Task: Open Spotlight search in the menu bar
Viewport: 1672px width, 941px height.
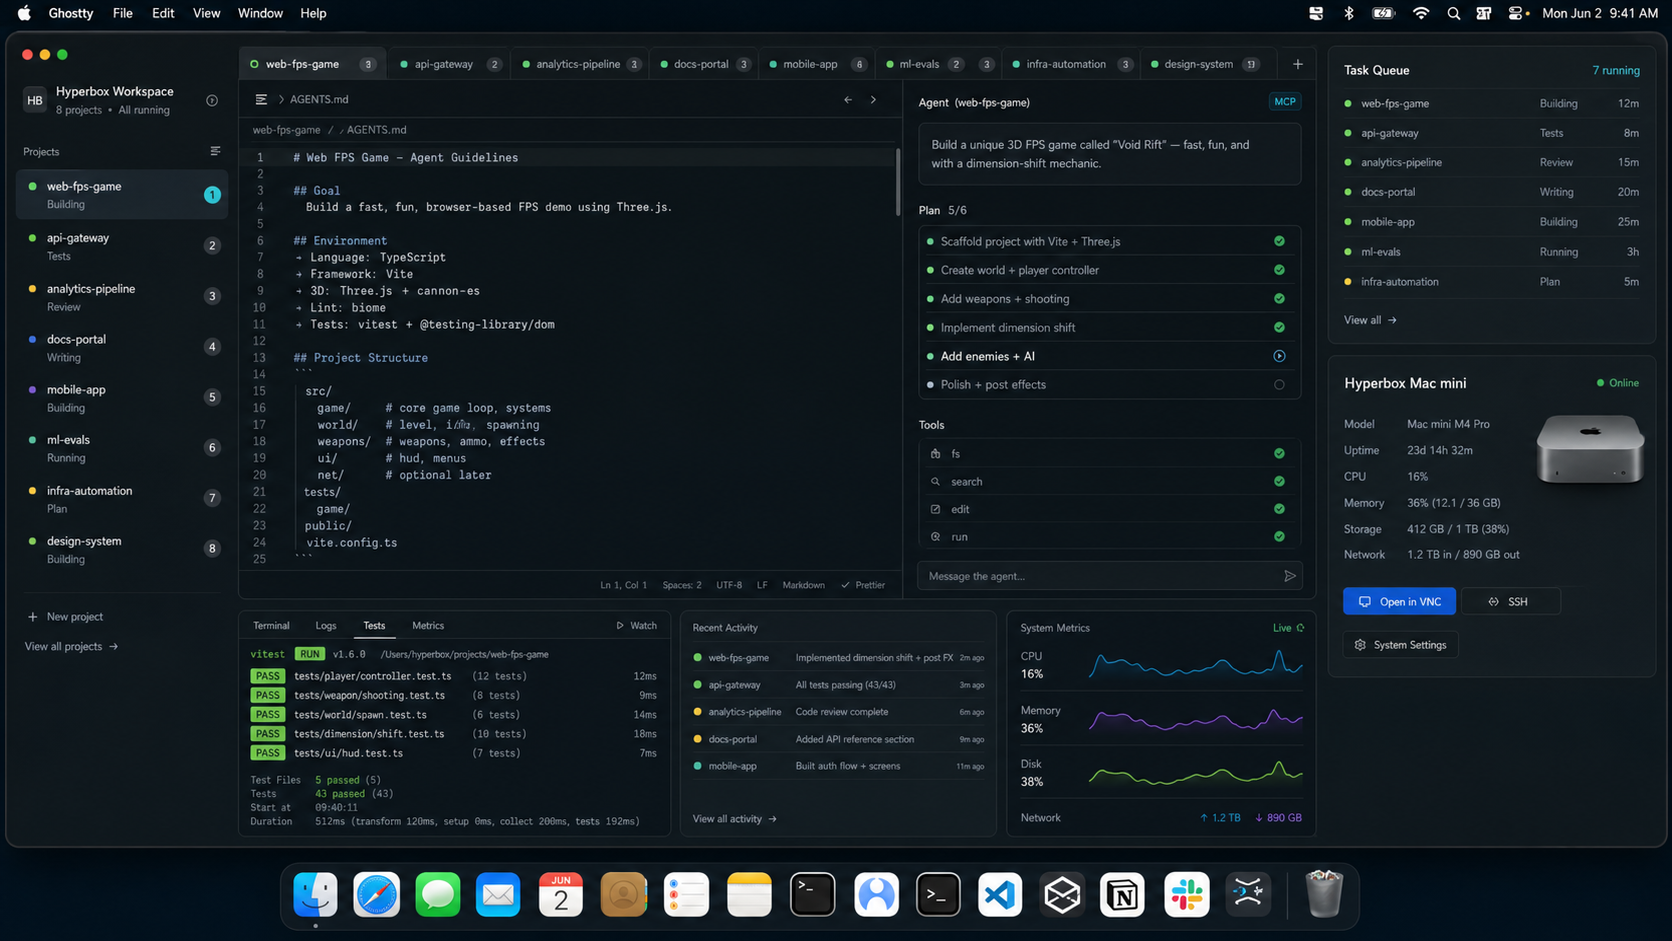Action: [1453, 13]
